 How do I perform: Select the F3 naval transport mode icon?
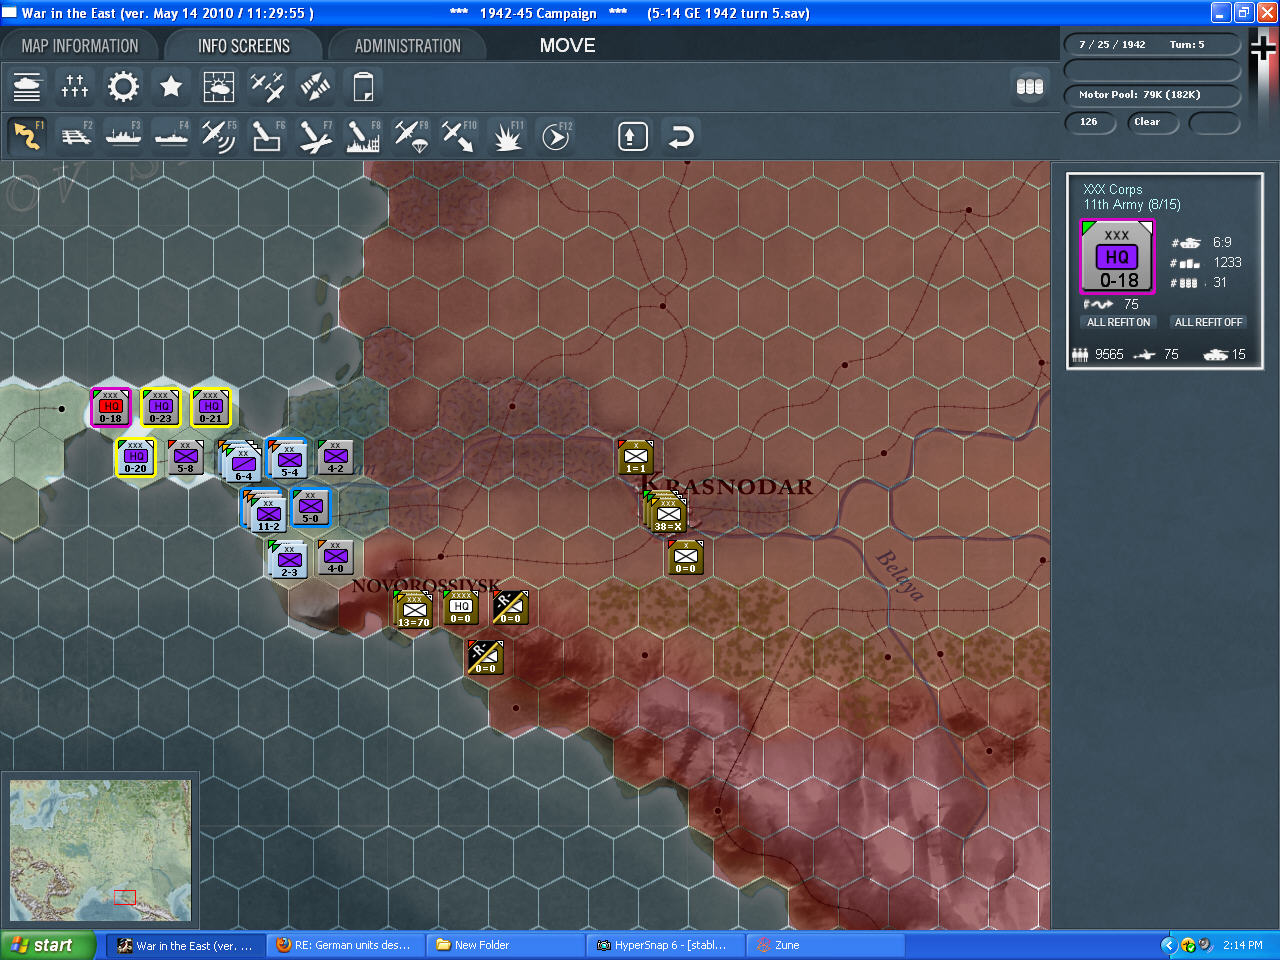click(123, 136)
